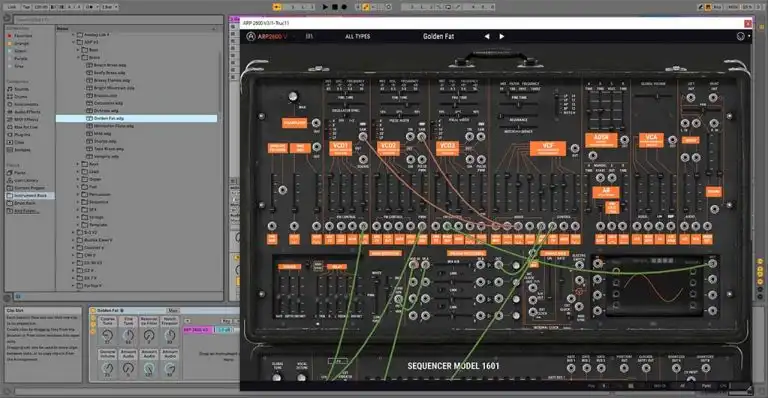Open the Instruments browser category

(26, 104)
